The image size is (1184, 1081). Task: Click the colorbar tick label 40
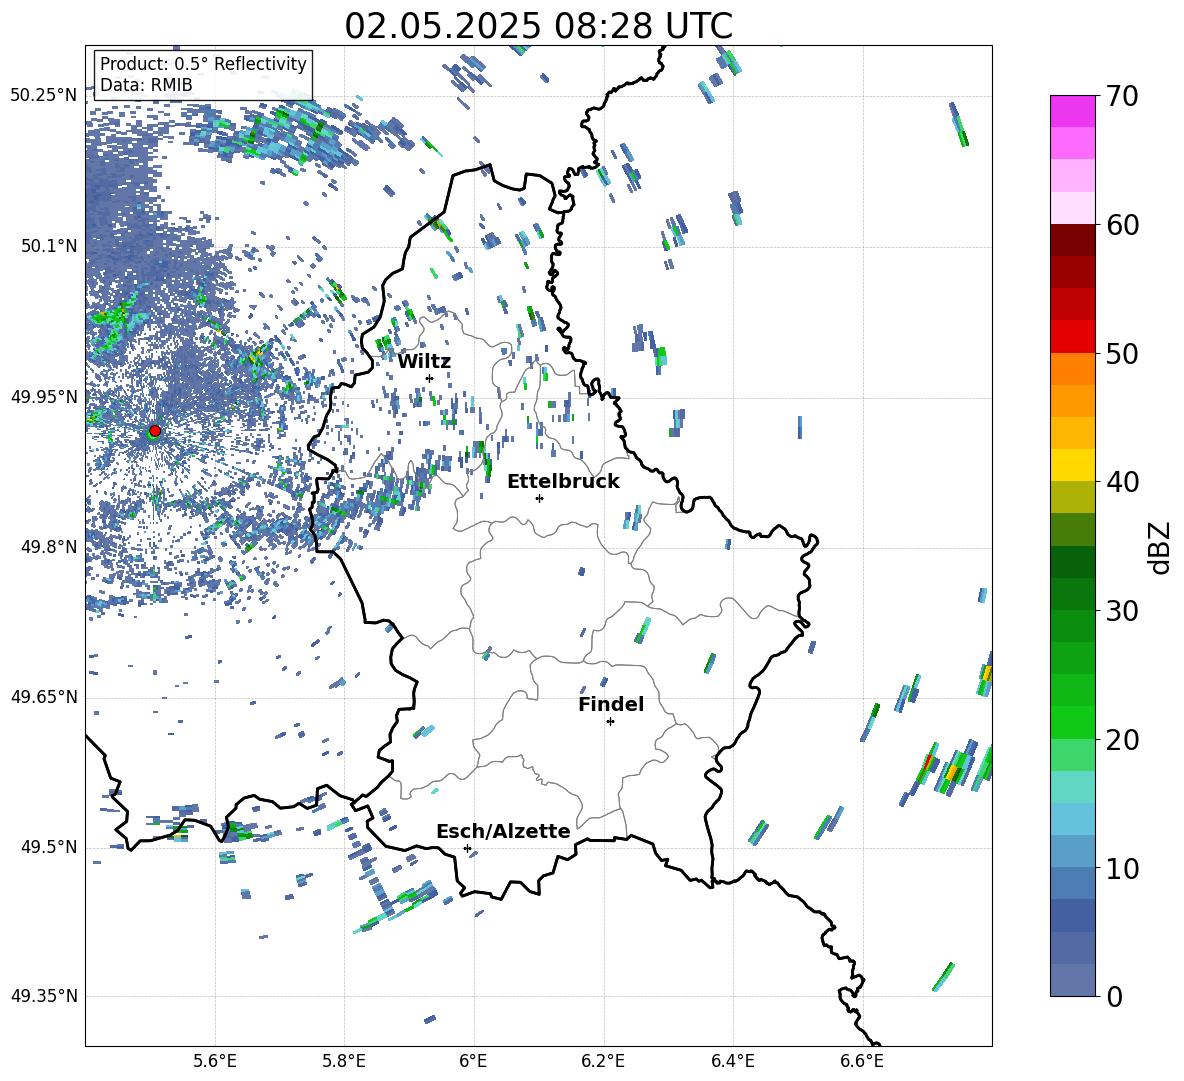click(x=1122, y=482)
